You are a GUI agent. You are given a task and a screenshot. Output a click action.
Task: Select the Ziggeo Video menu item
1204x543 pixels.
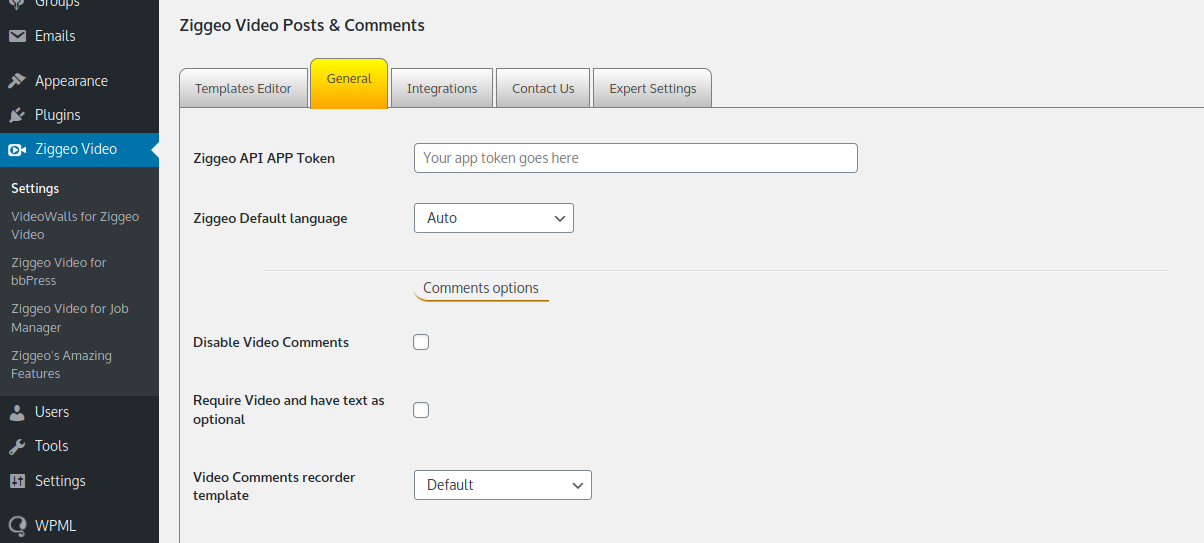pyautogui.click(x=79, y=150)
